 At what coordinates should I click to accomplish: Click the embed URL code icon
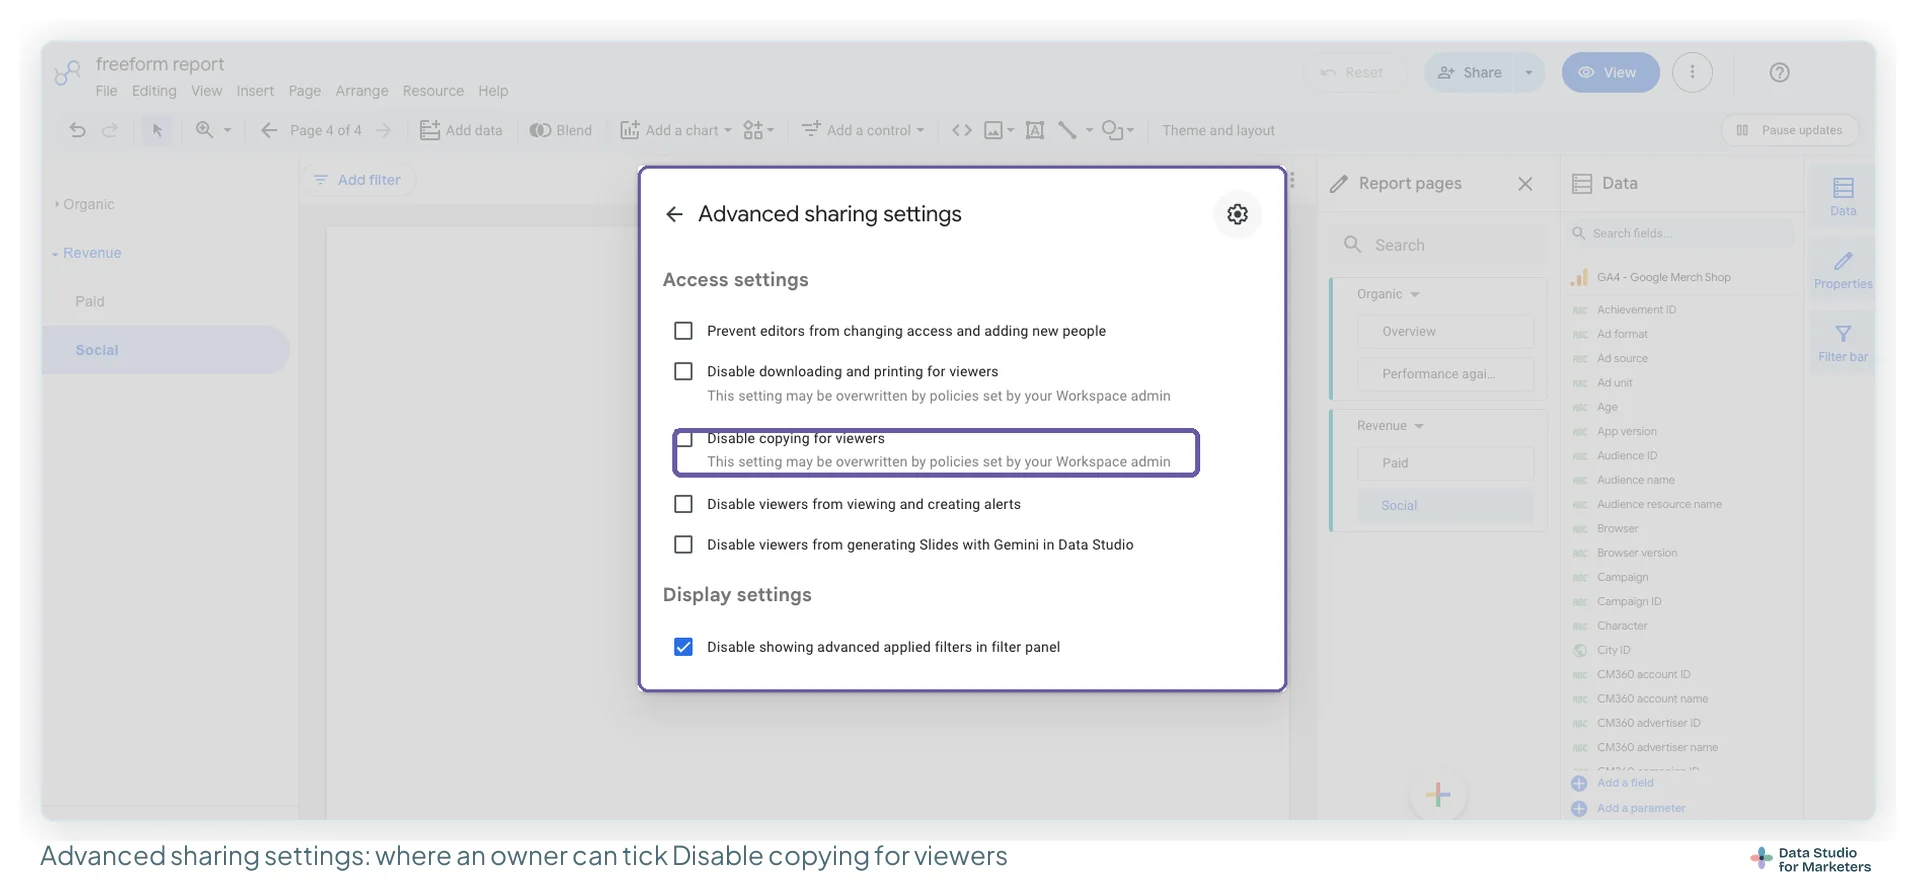962,130
